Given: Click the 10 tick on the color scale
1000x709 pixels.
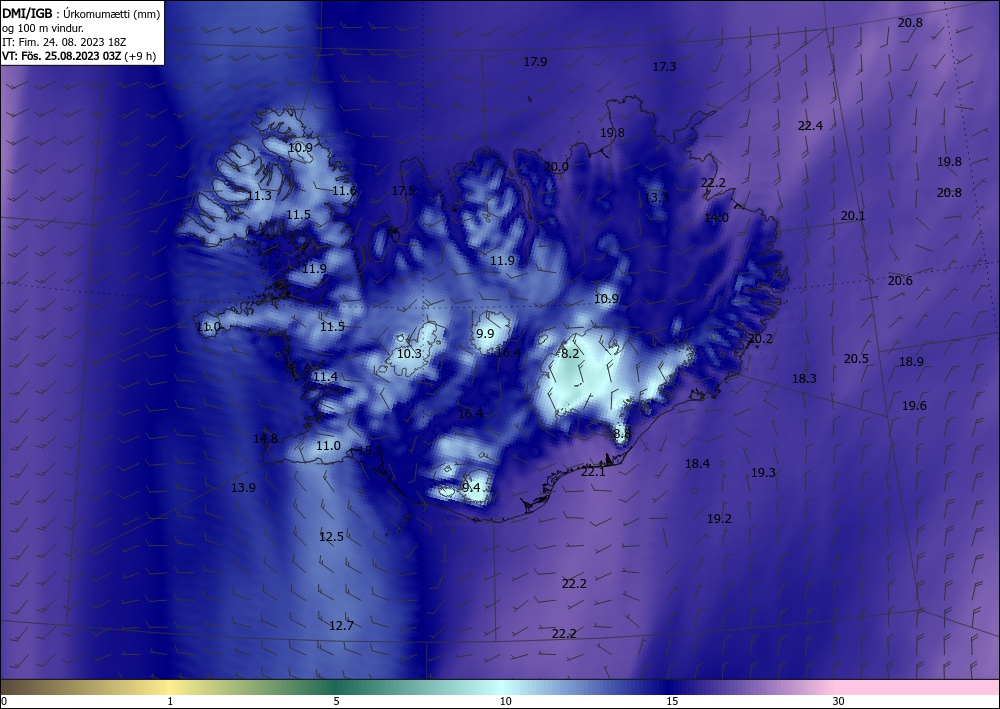Looking at the screenshot, I should coord(506,701).
